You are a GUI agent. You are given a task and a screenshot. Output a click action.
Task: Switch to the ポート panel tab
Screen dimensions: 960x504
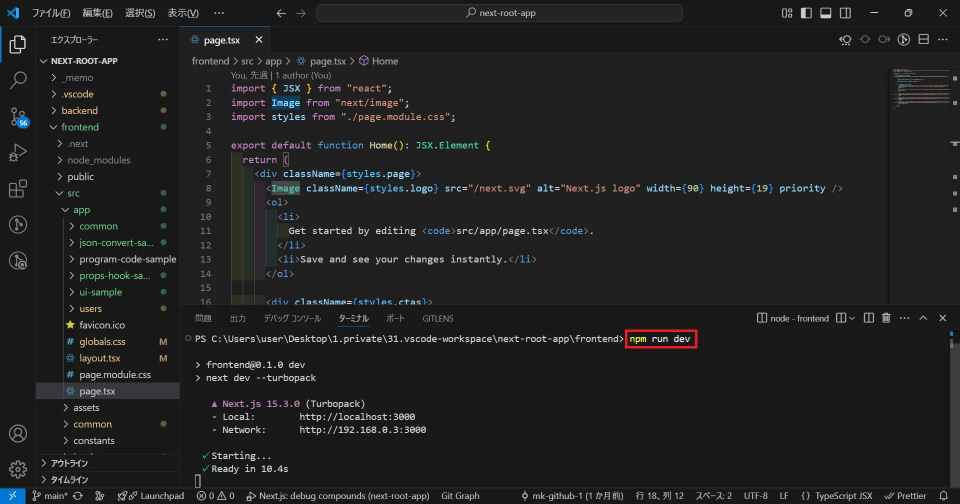click(x=396, y=318)
